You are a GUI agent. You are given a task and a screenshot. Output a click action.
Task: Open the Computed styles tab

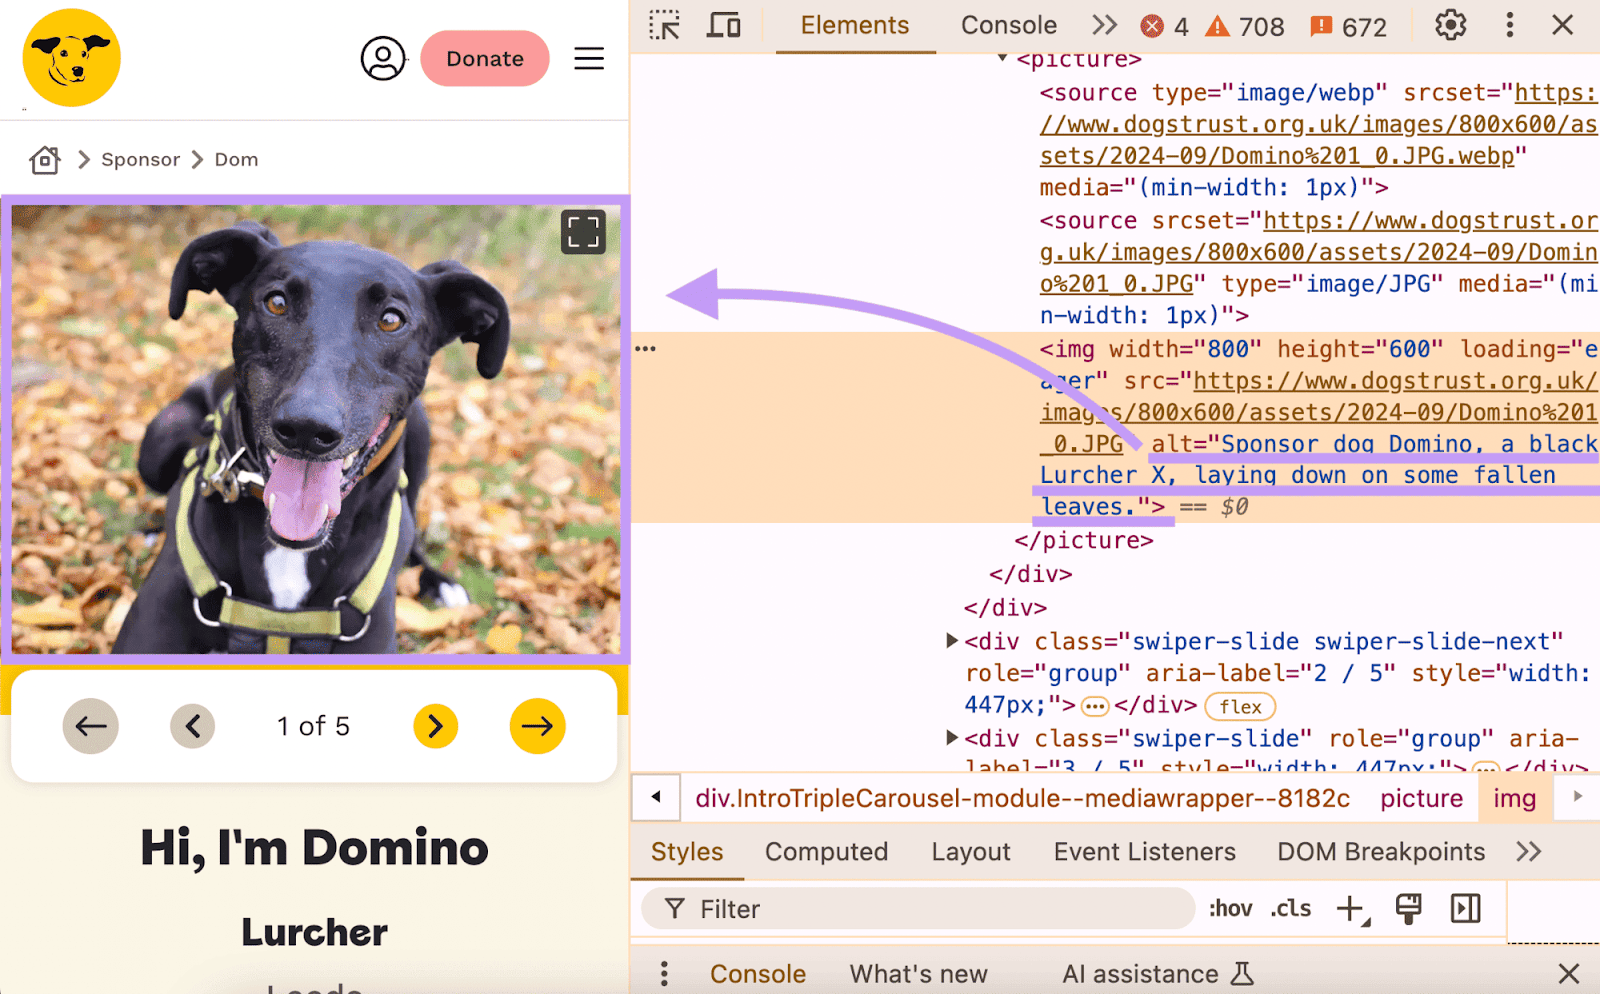[825, 852]
